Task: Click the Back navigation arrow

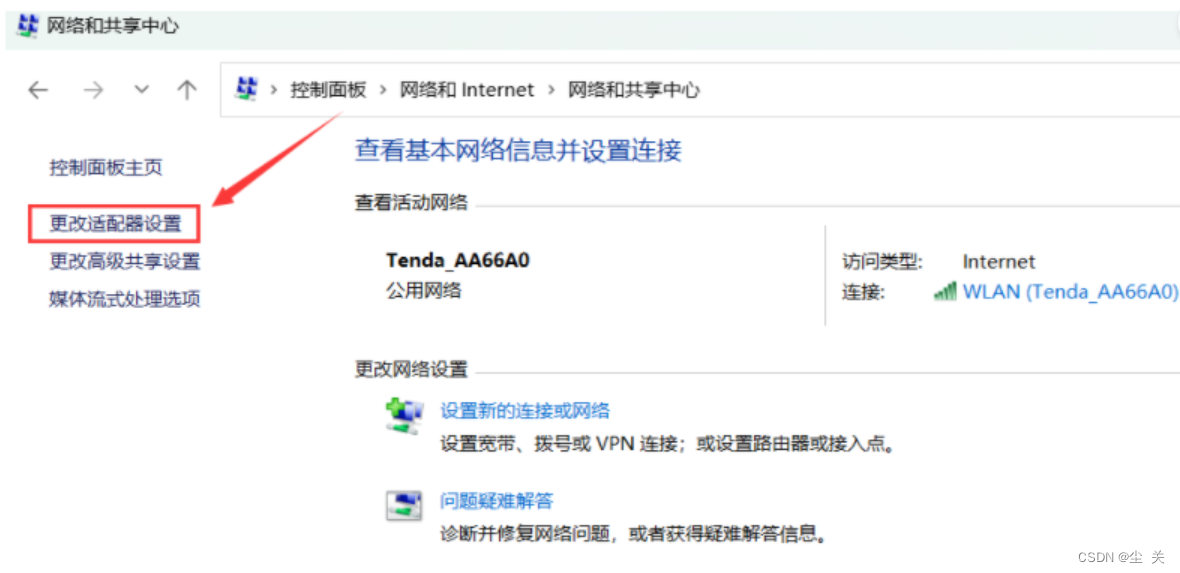Action: [x=38, y=90]
